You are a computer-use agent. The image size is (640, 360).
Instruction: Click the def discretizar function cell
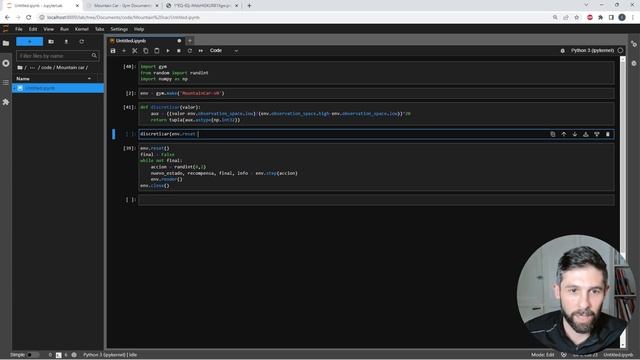pos(376,113)
